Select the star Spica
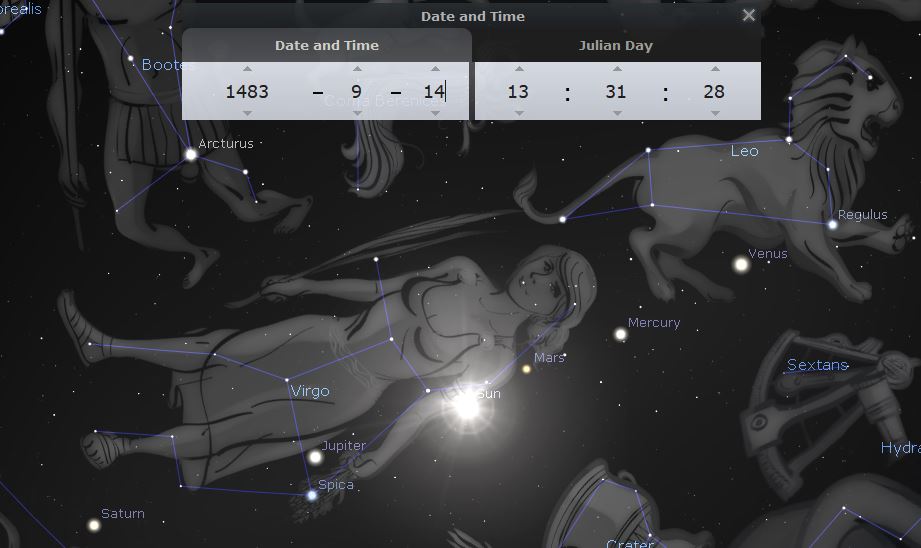The height and width of the screenshot is (548, 921). click(312, 495)
